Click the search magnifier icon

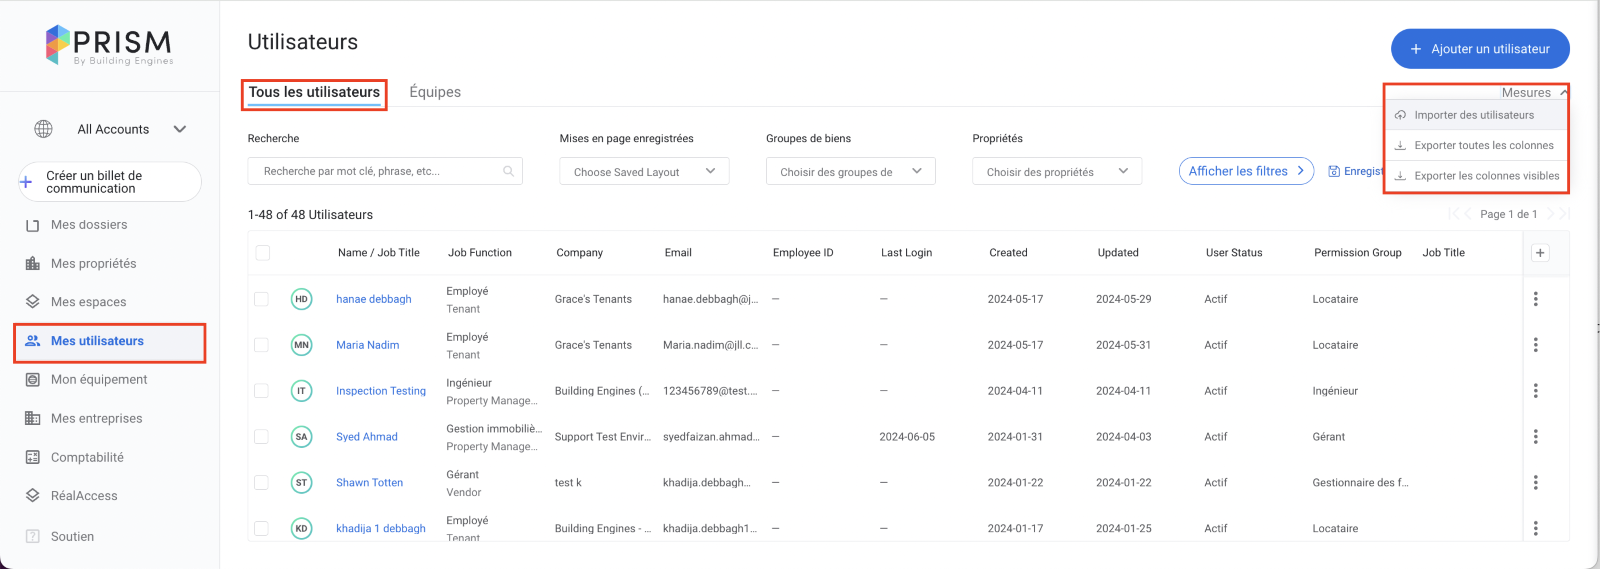(508, 172)
